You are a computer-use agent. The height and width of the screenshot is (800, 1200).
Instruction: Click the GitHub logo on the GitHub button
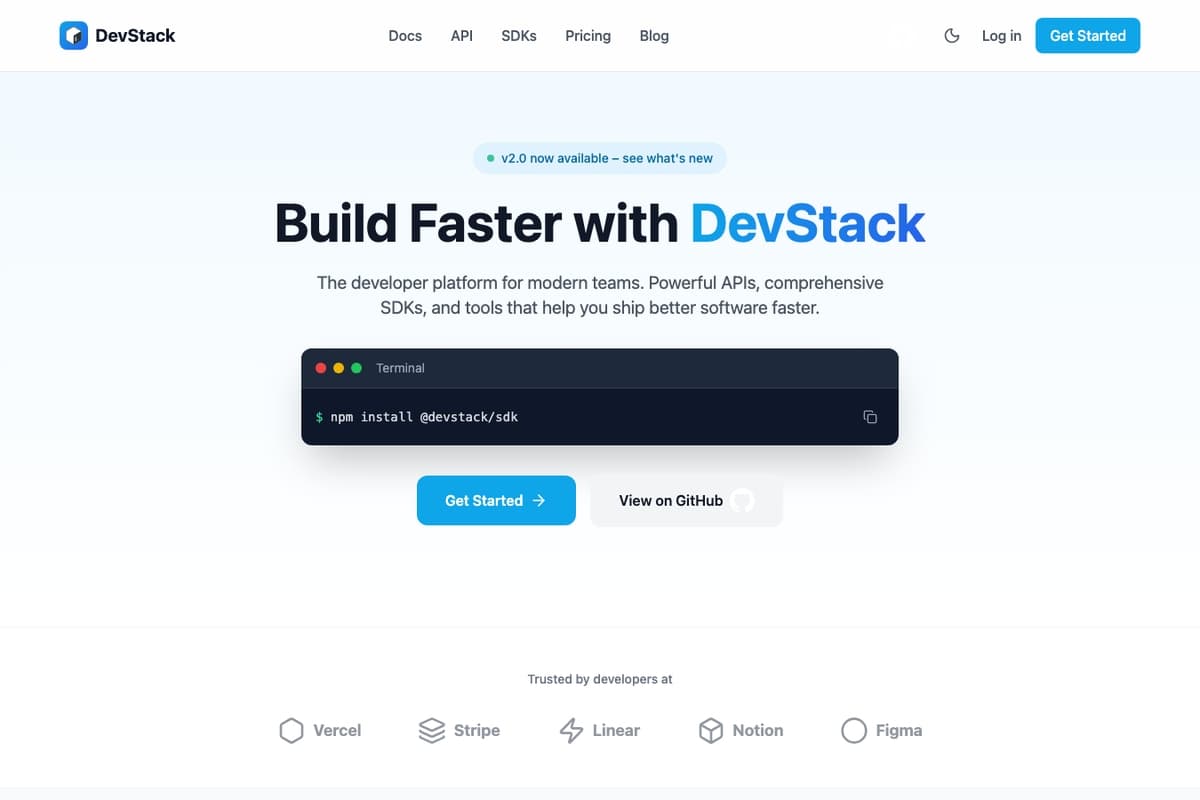741,500
